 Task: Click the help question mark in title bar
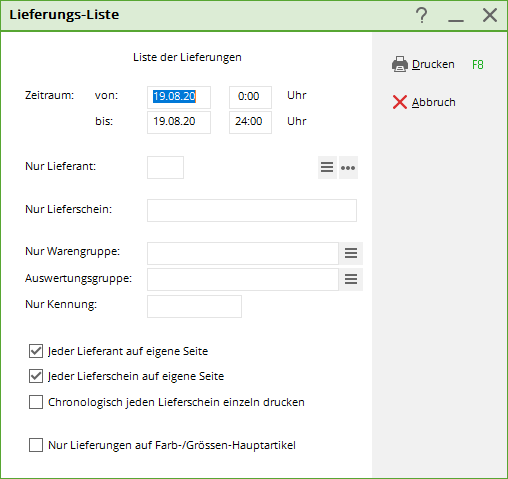pyautogui.click(x=422, y=15)
